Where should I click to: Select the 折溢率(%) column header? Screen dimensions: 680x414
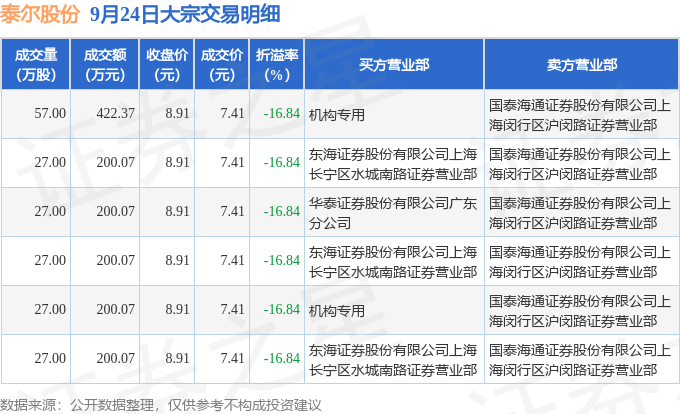277,64
